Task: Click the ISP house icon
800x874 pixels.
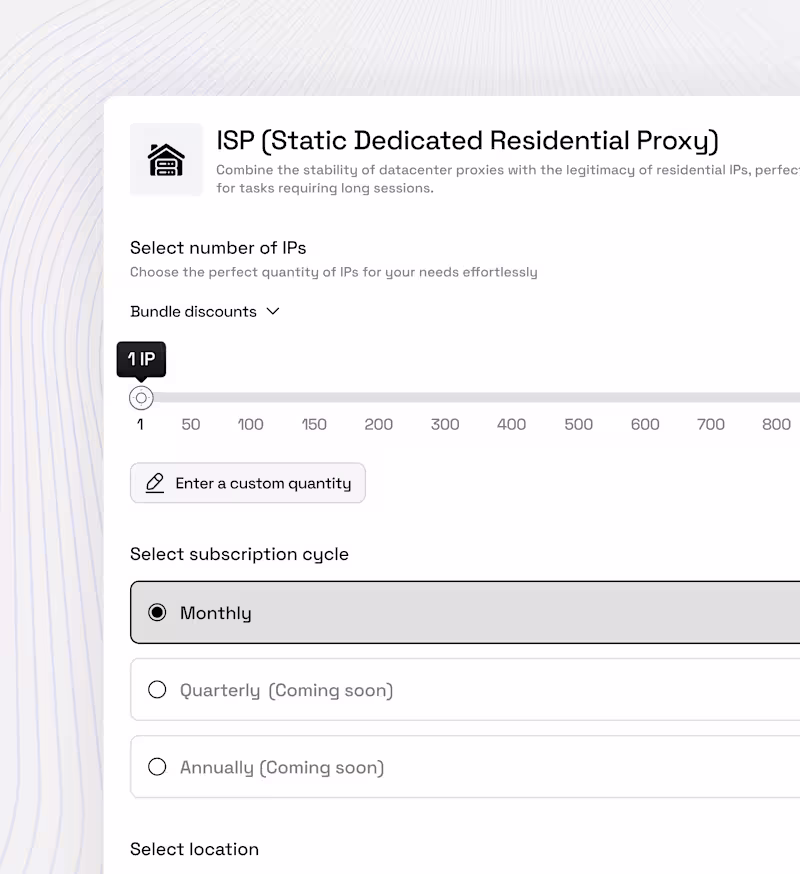Action: [166, 158]
